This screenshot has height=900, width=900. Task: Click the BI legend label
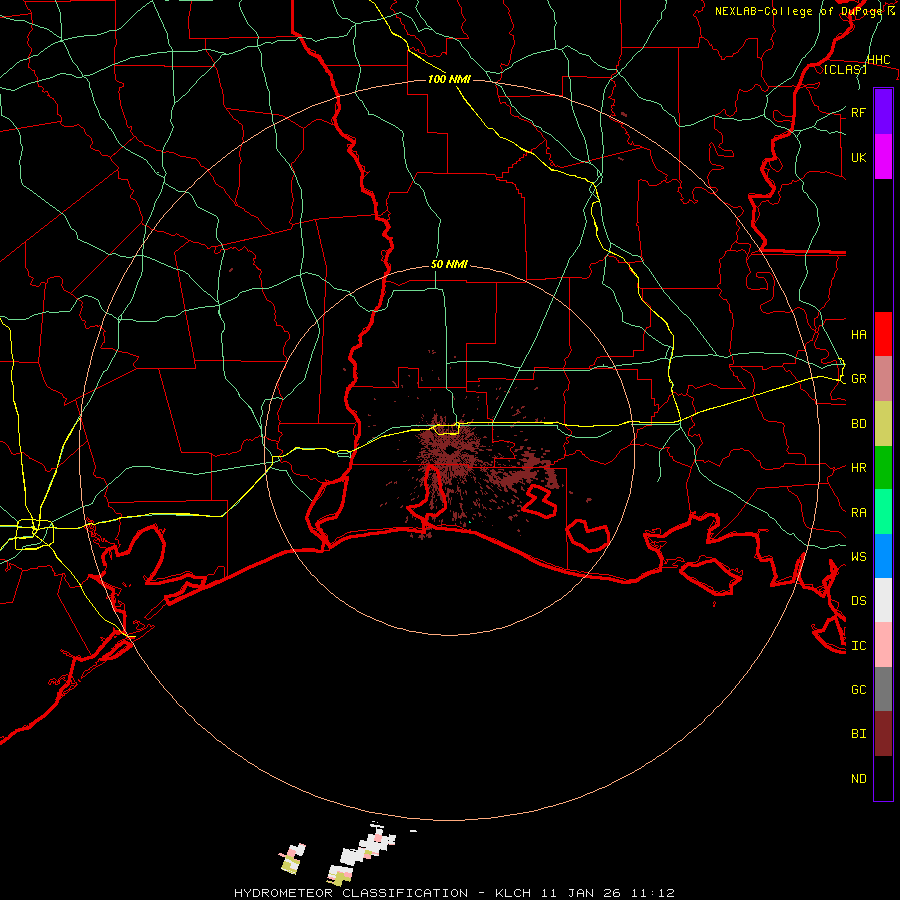(858, 734)
